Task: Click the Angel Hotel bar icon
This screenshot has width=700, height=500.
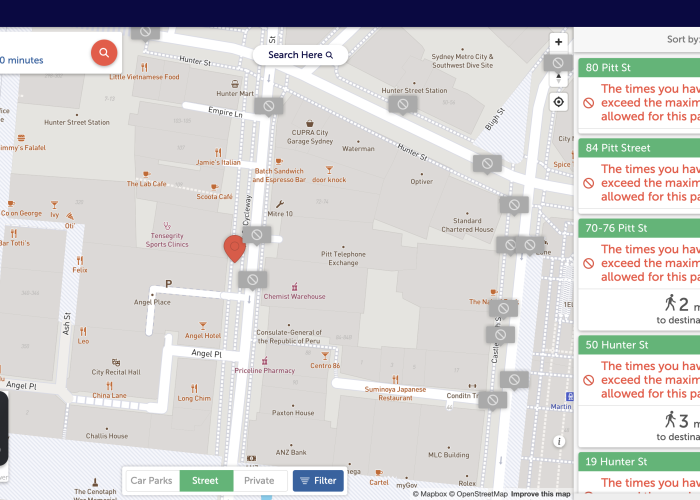Action: [203, 325]
